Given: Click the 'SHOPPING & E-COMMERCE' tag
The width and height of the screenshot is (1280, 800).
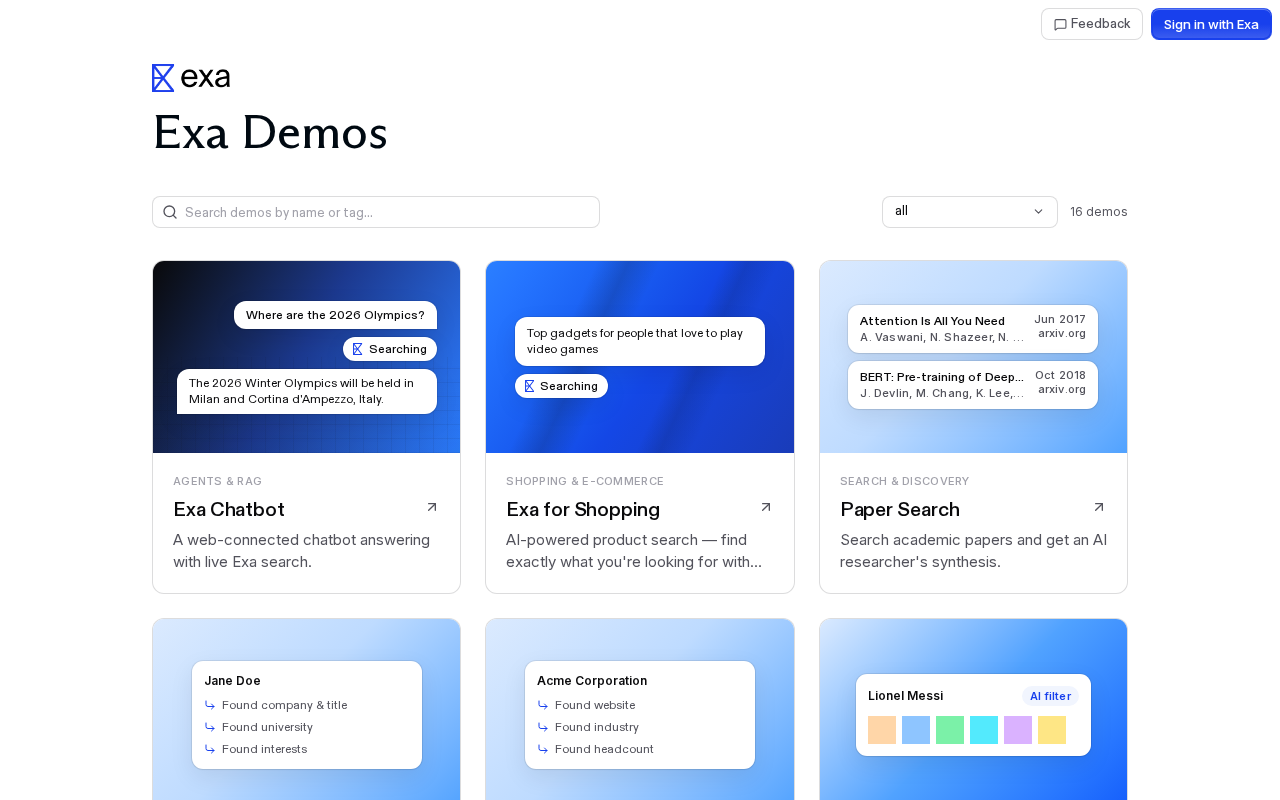Looking at the screenshot, I should pos(585,482).
